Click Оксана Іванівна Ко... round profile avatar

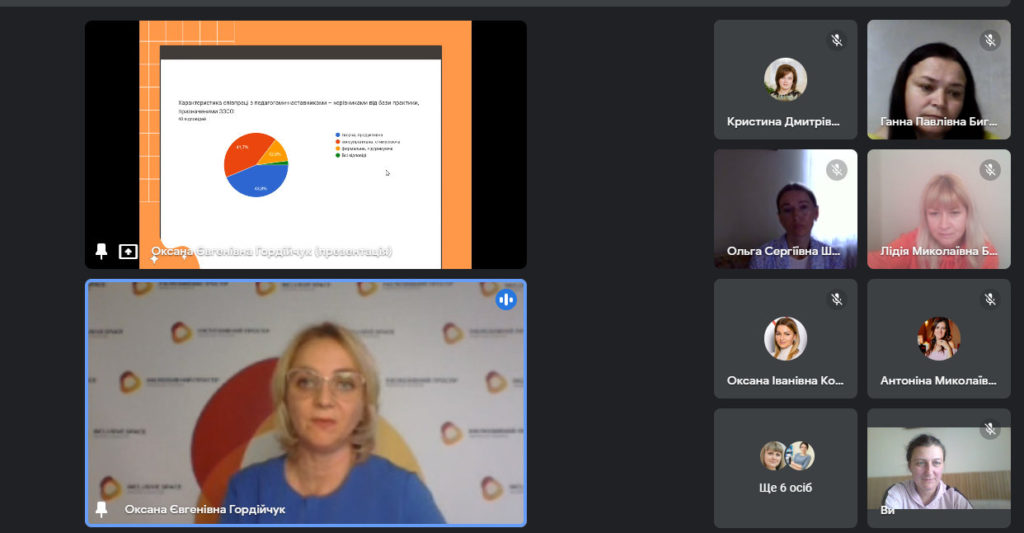pyautogui.click(x=785, y=338)
